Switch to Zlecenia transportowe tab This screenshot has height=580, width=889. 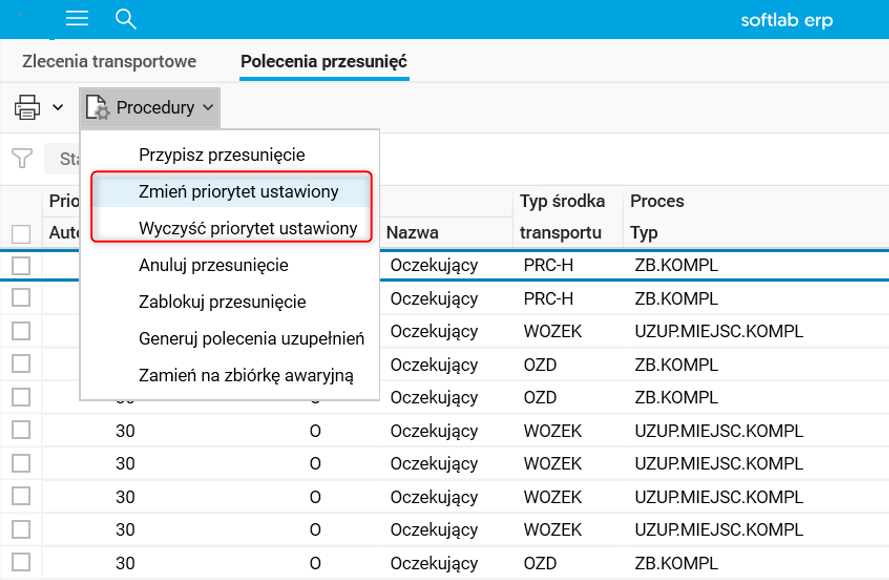tap(109, 61)
